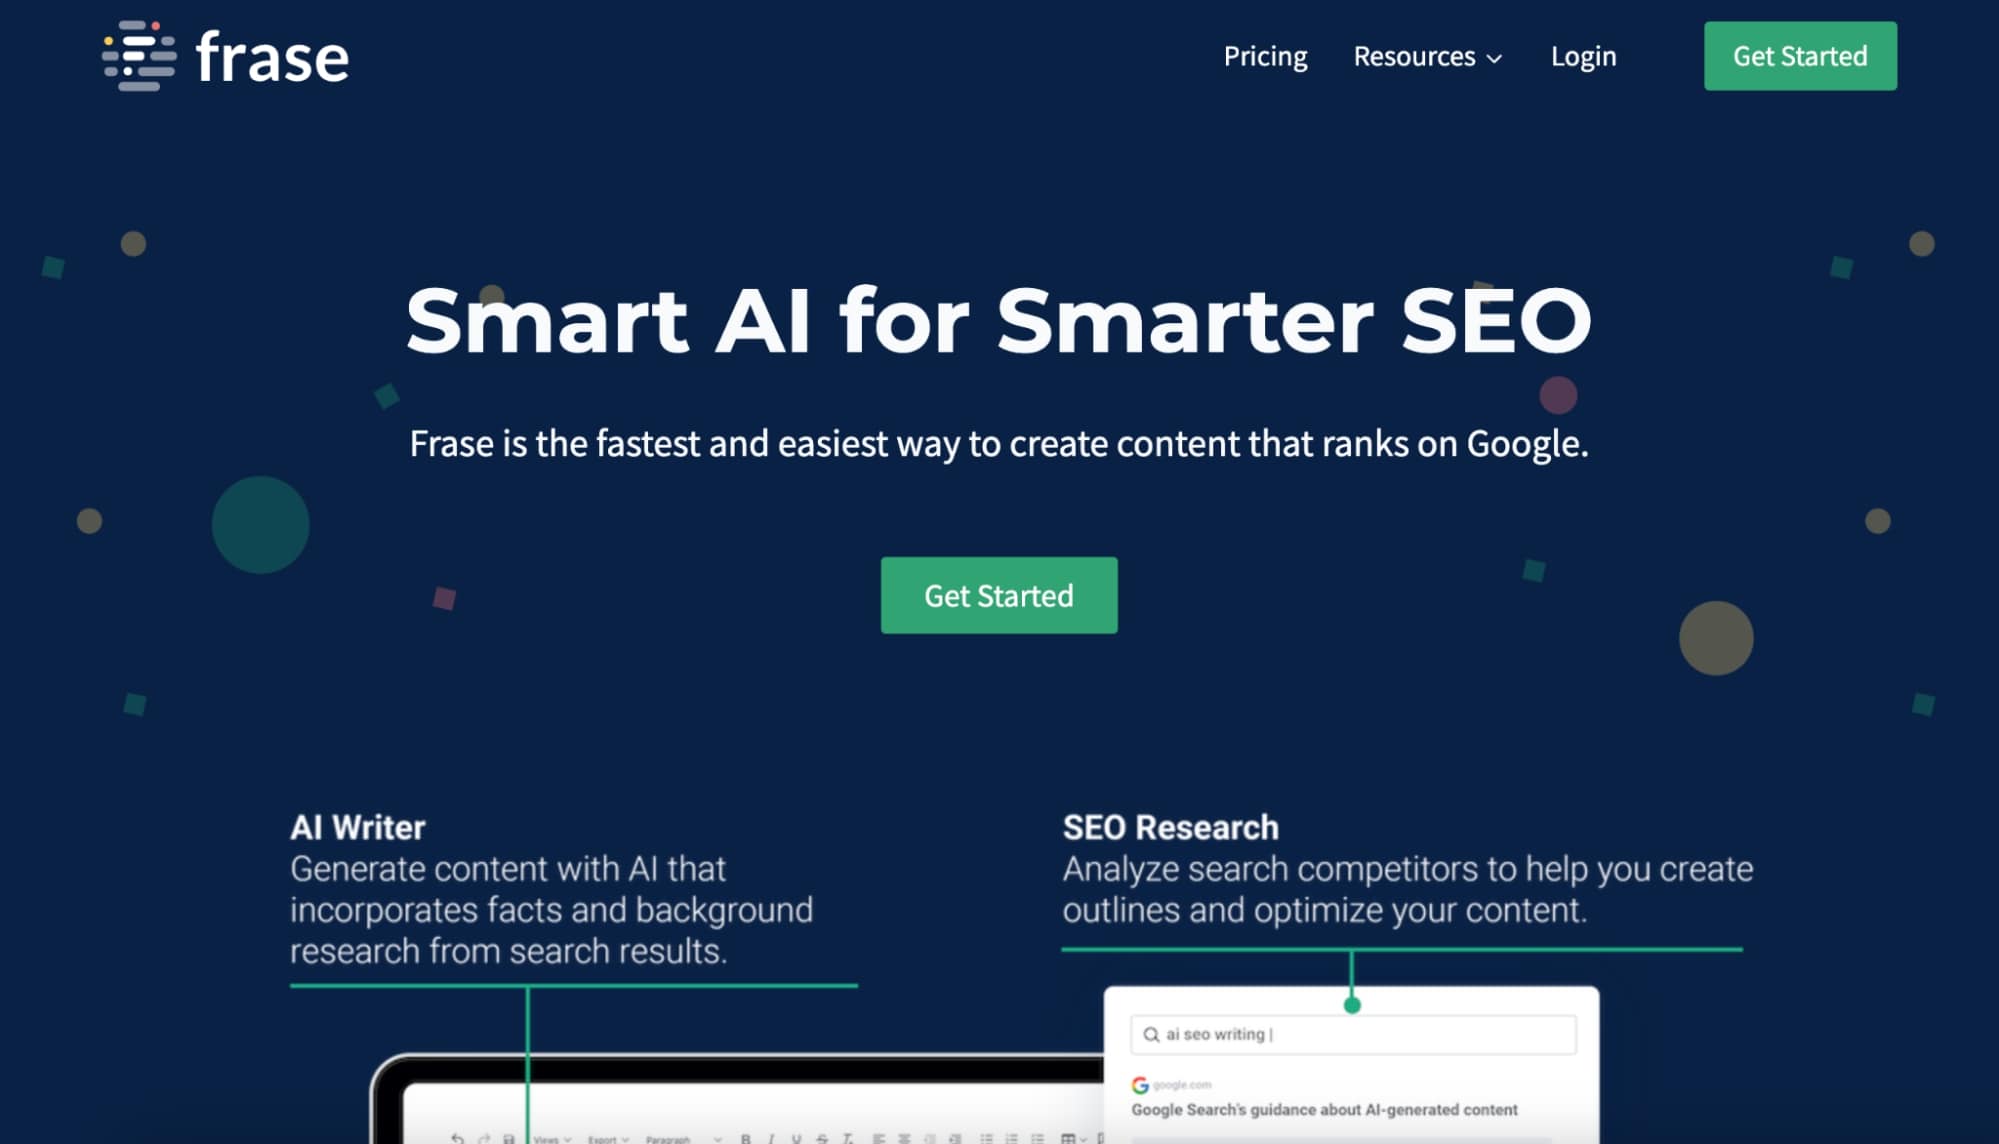Click the AI Writer heading

pos(357,827)
